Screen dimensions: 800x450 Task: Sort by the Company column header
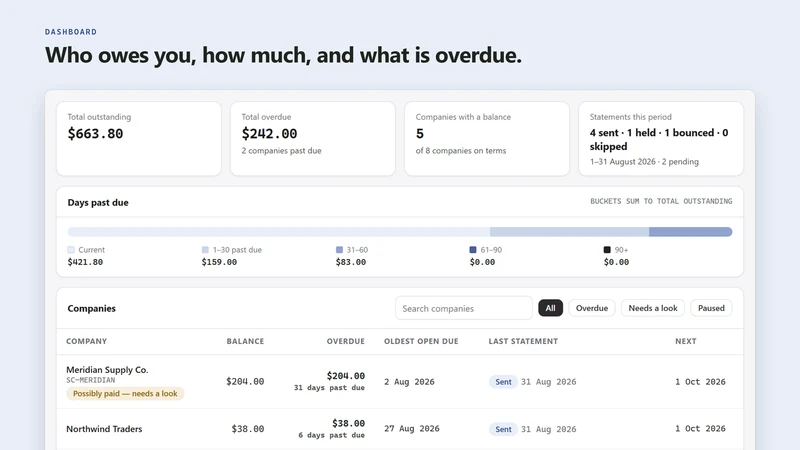click(x=87, y=341)
